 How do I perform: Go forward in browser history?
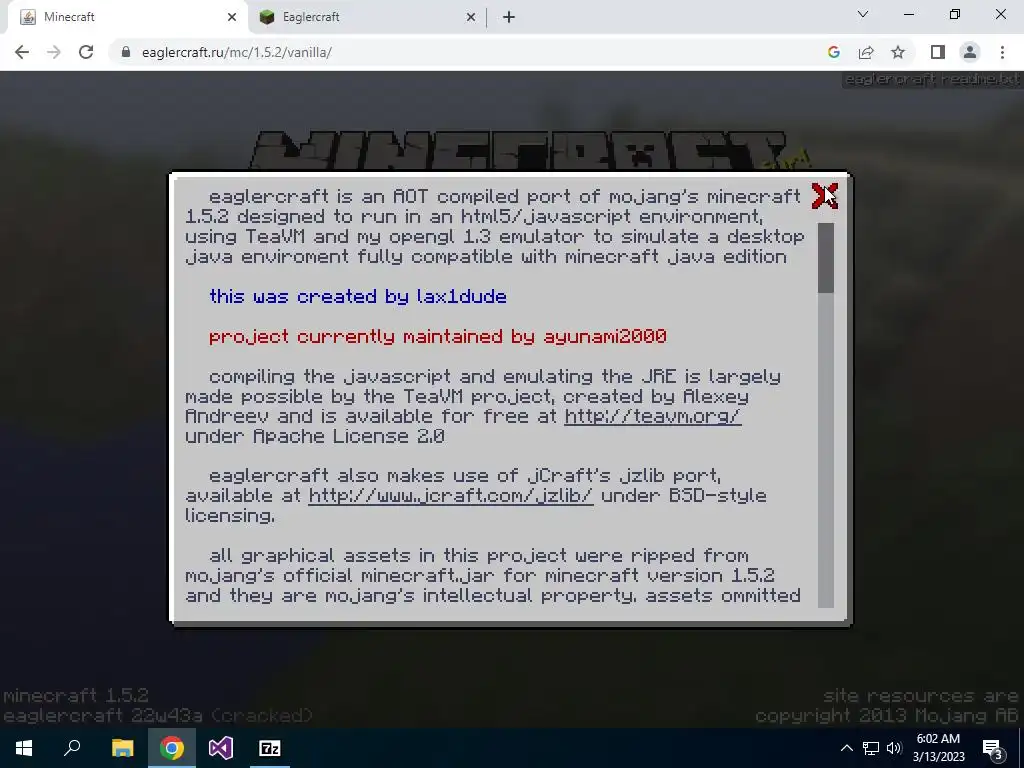pos(54,52)
